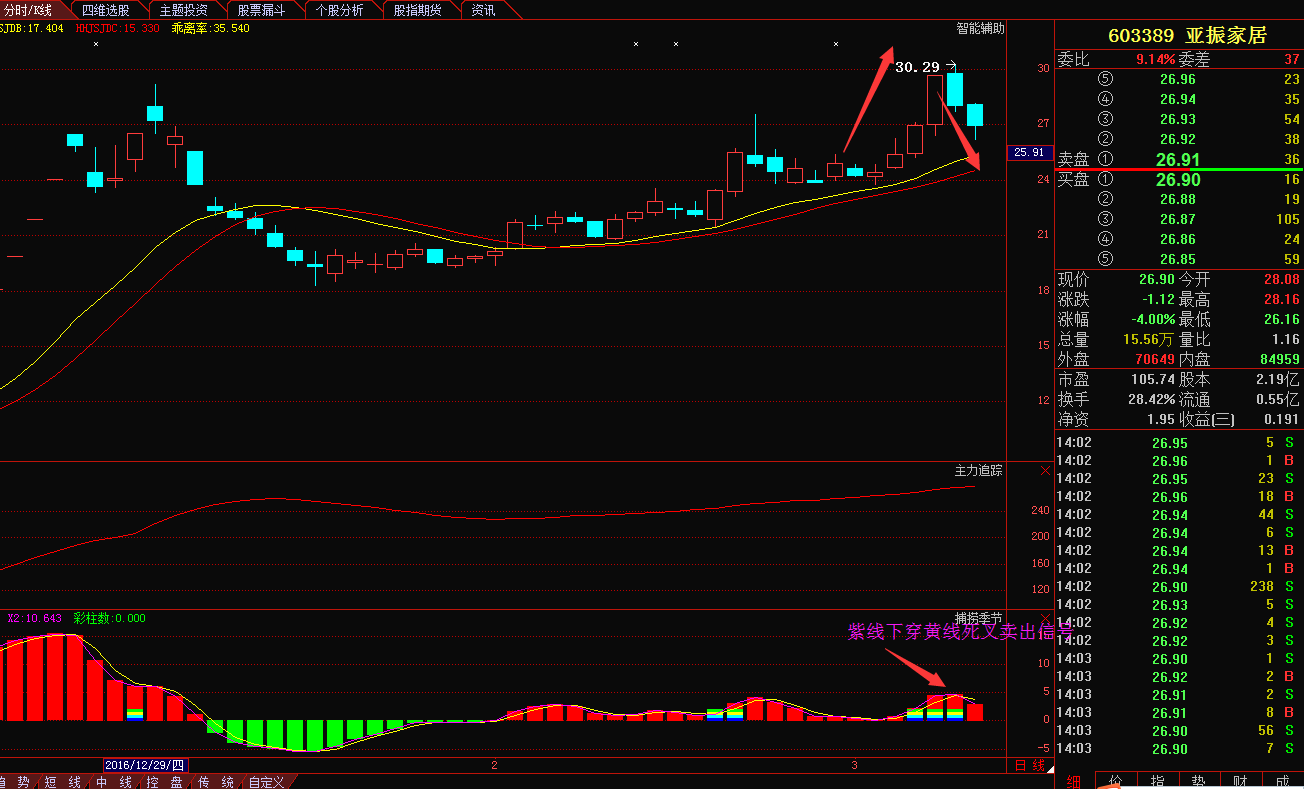Switch to the 财 tab in quote panel

[x=1240, y=781]
